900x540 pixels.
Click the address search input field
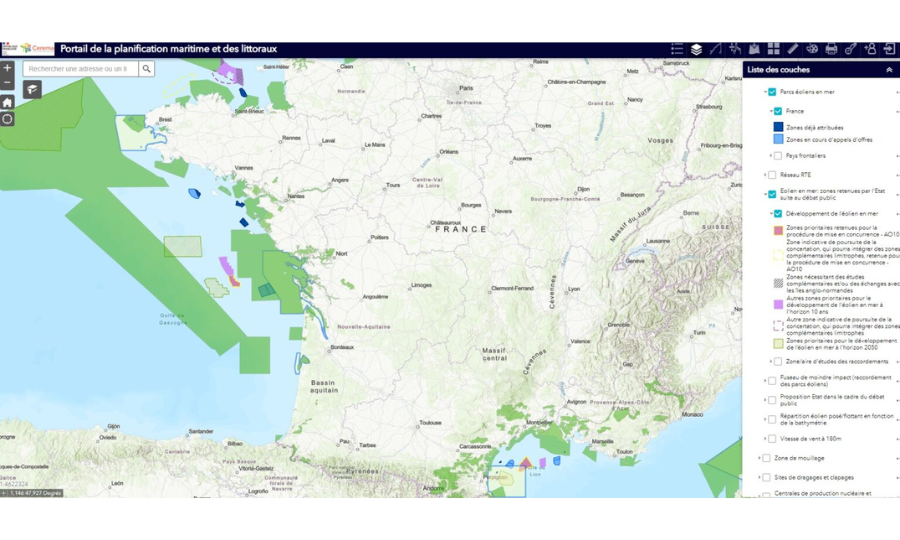tap(81, 69)
